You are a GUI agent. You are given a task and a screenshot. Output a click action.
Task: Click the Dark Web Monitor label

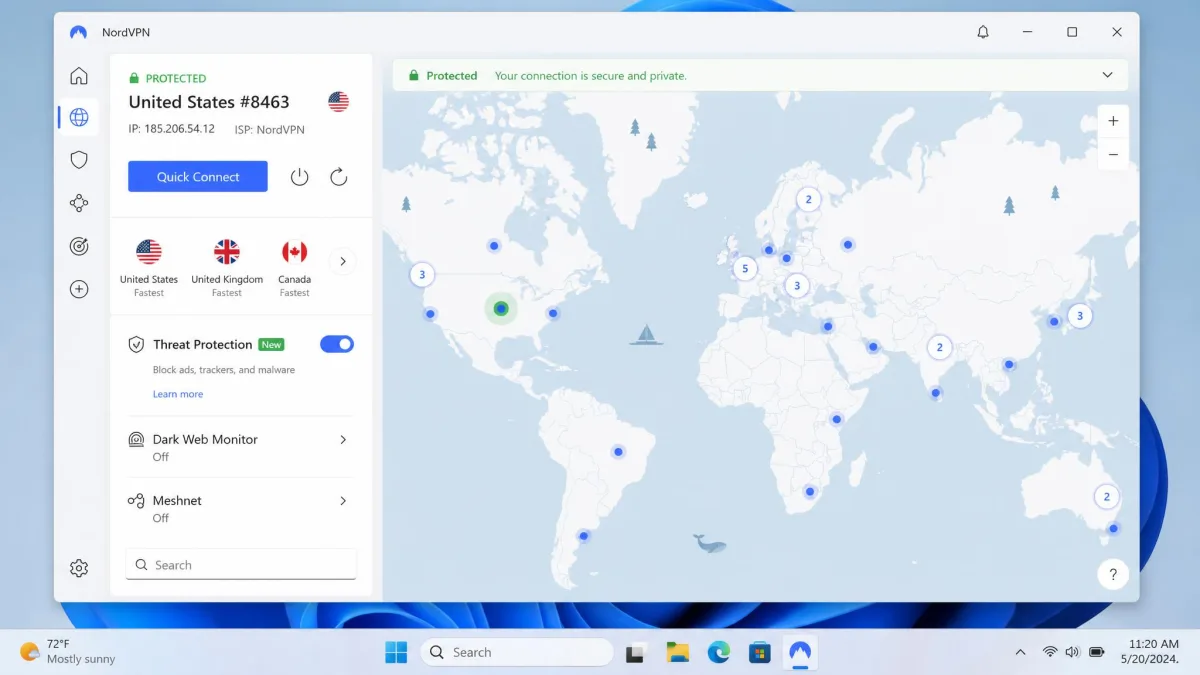205,439
